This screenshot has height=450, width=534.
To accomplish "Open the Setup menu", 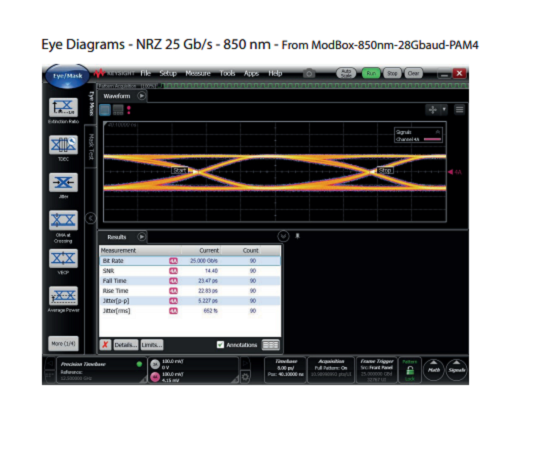I will pos(168,73).
